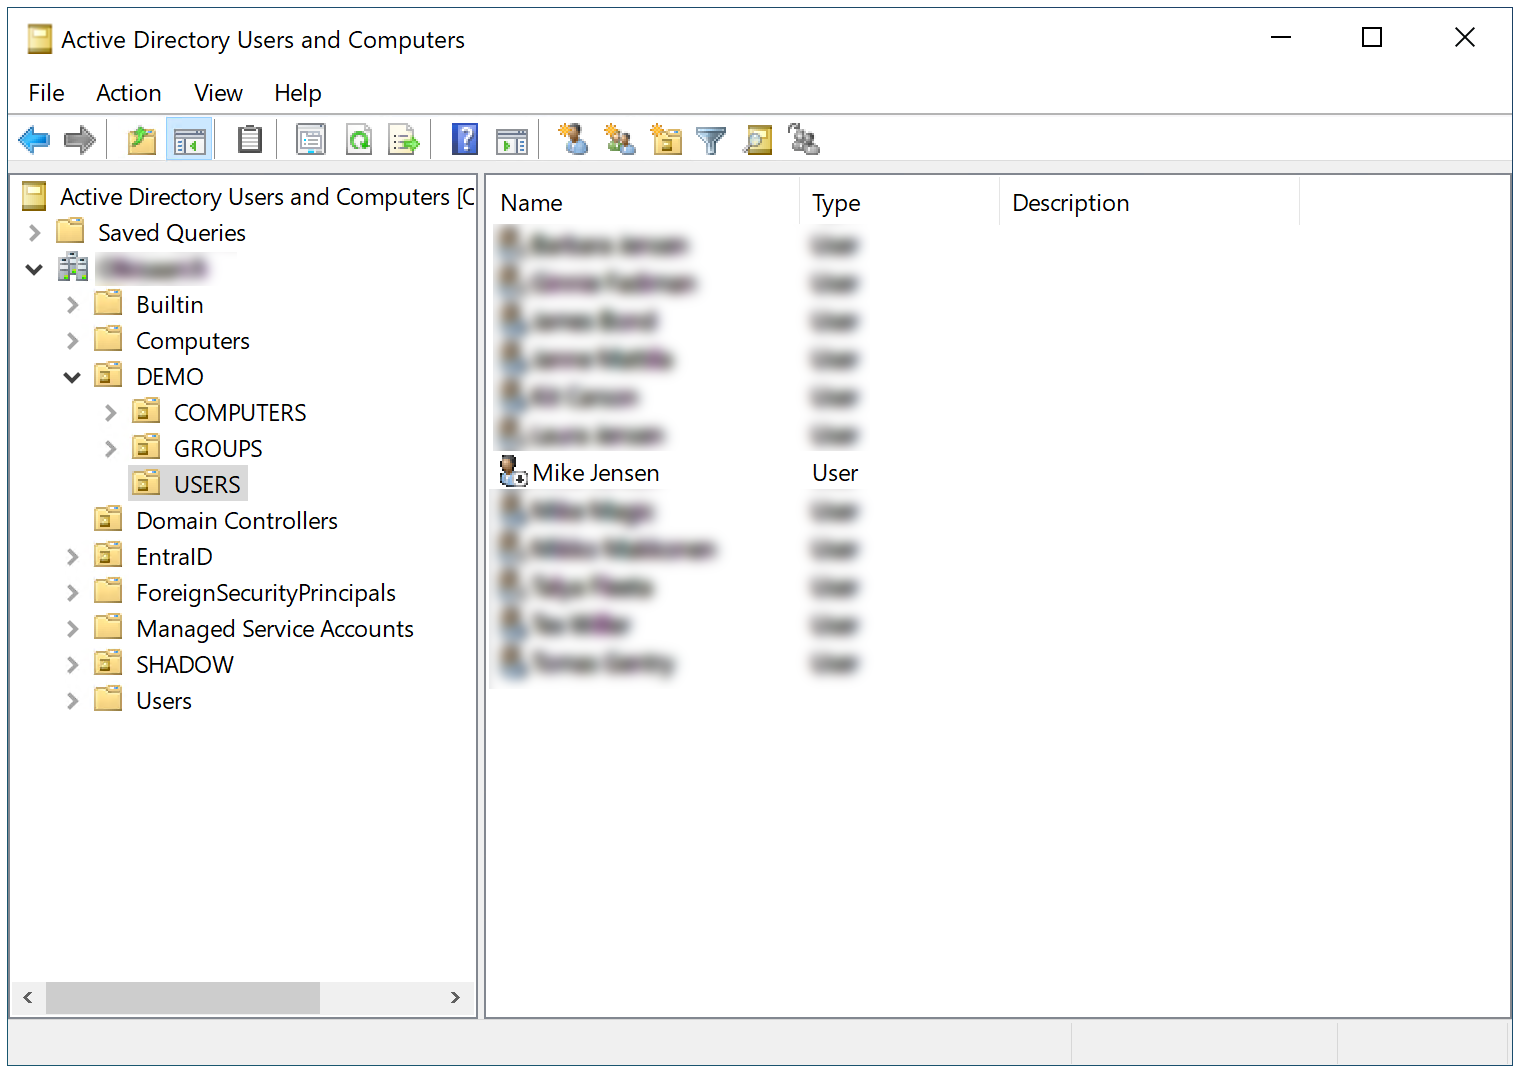The image size is (1518, 1073).
Task: Refresh the view with the toolbar icon
Action: coord(359,140)
